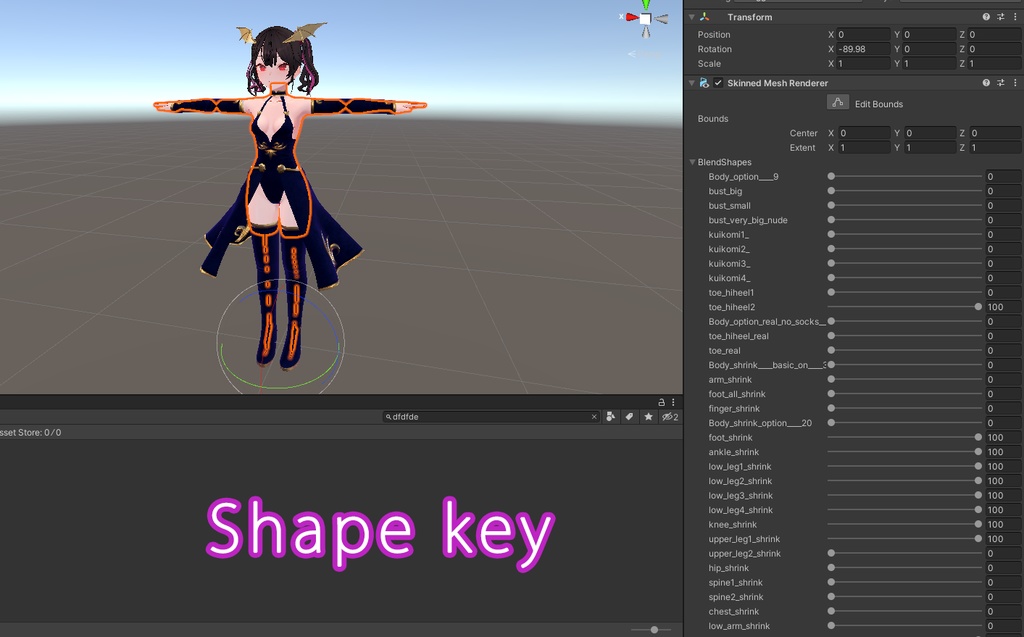The height and width of the screenshot is (637, 1024).
Task: Select the kuikomi4_ blendshape label
Action: click(729, 278)
